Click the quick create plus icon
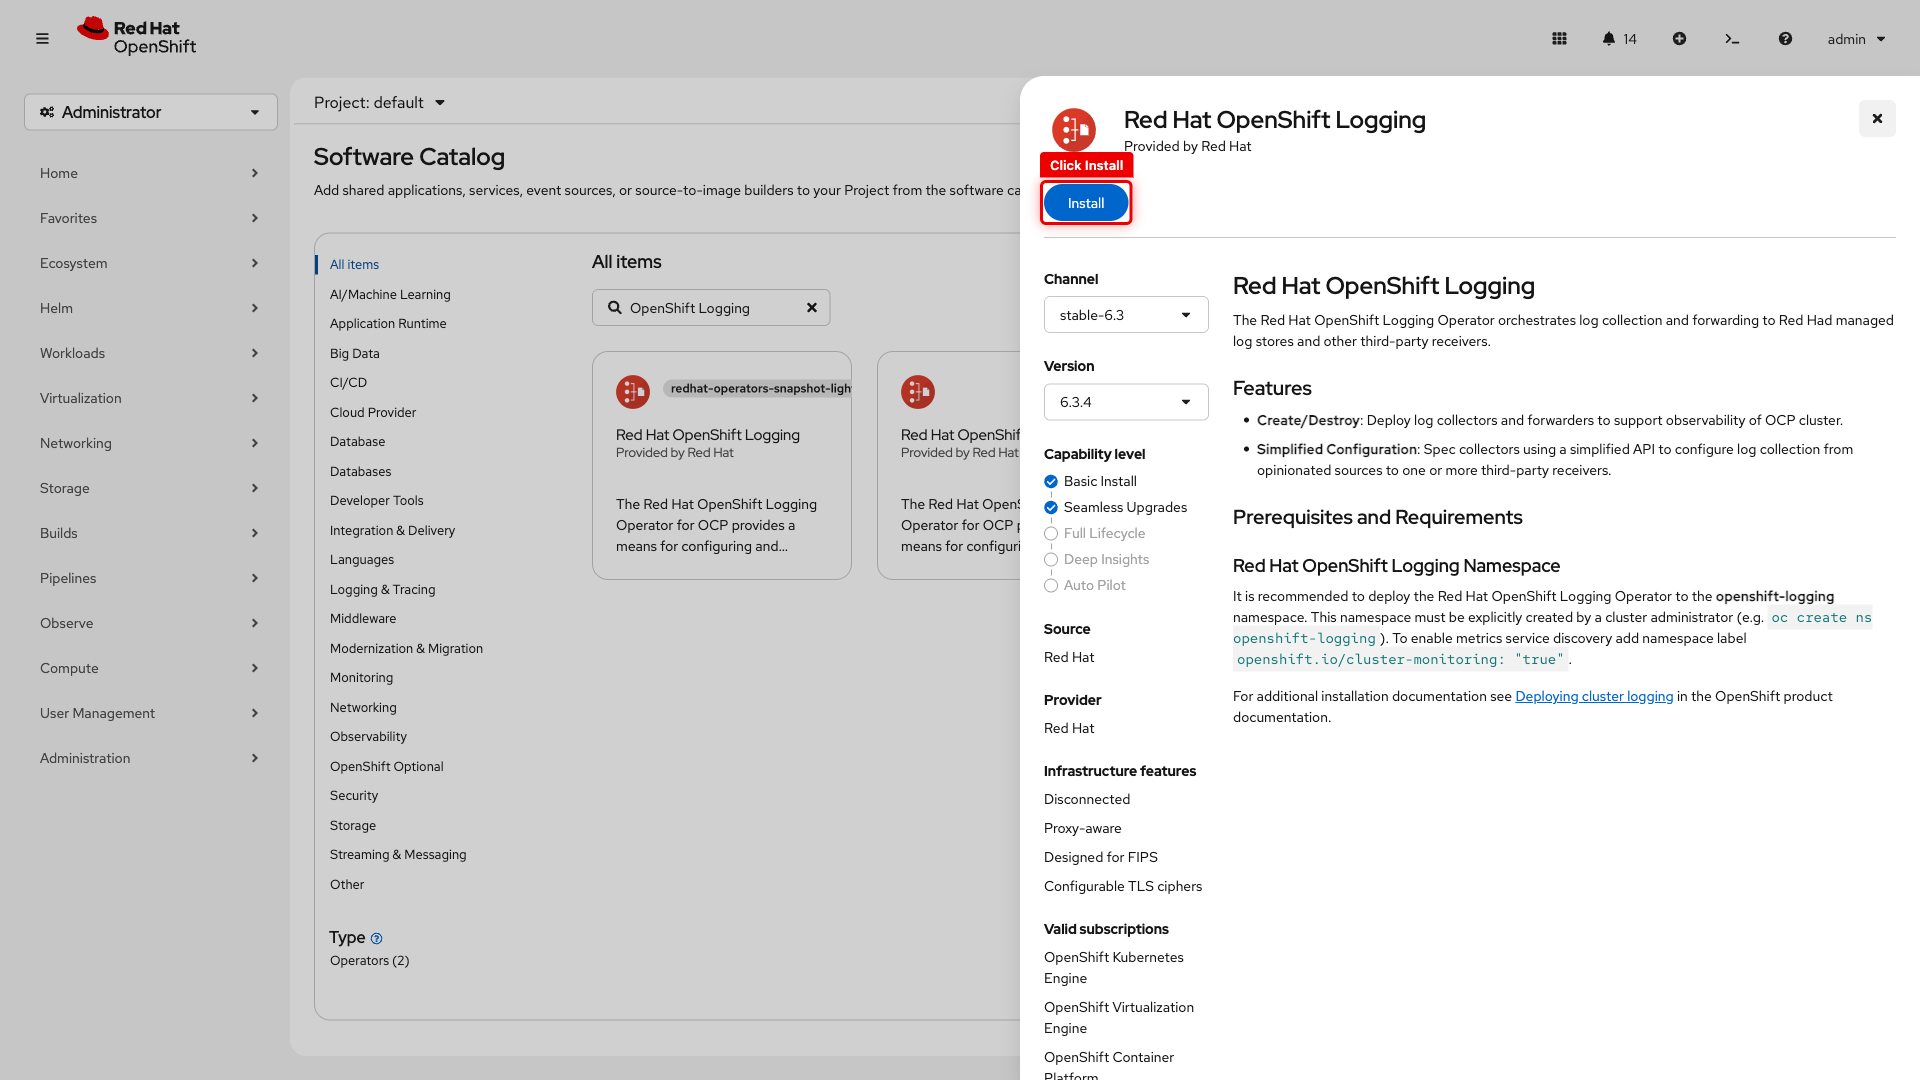The height and width of the screenshot is (1080, 1920). 1679,38
